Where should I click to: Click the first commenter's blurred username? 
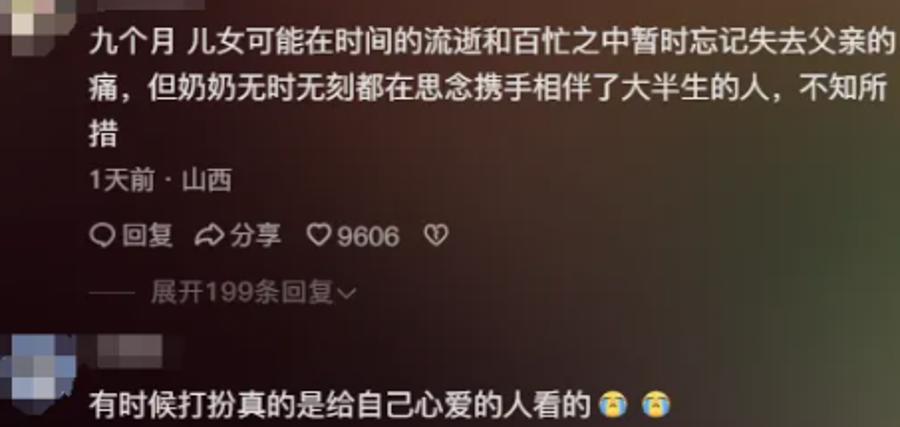150,5
